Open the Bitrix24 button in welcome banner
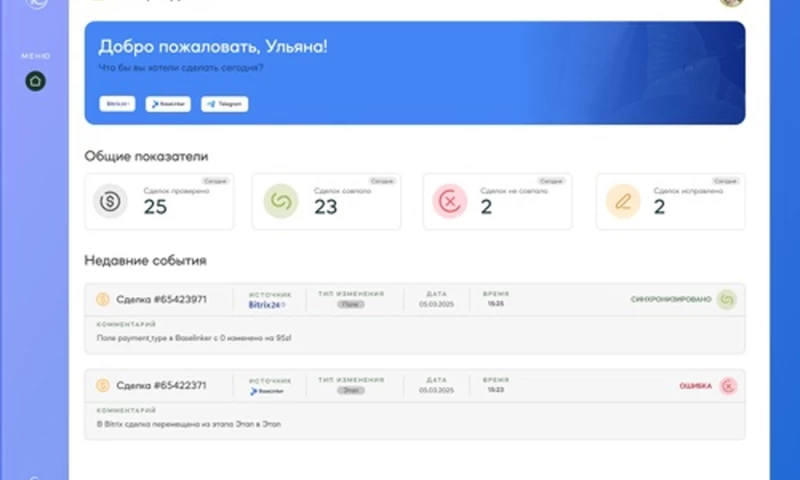Screen dimensions: 800x480 coord(117,104)
